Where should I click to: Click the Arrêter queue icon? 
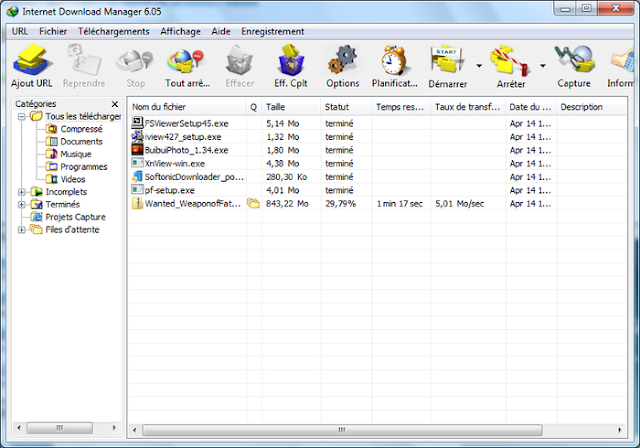tap(510, 61)
